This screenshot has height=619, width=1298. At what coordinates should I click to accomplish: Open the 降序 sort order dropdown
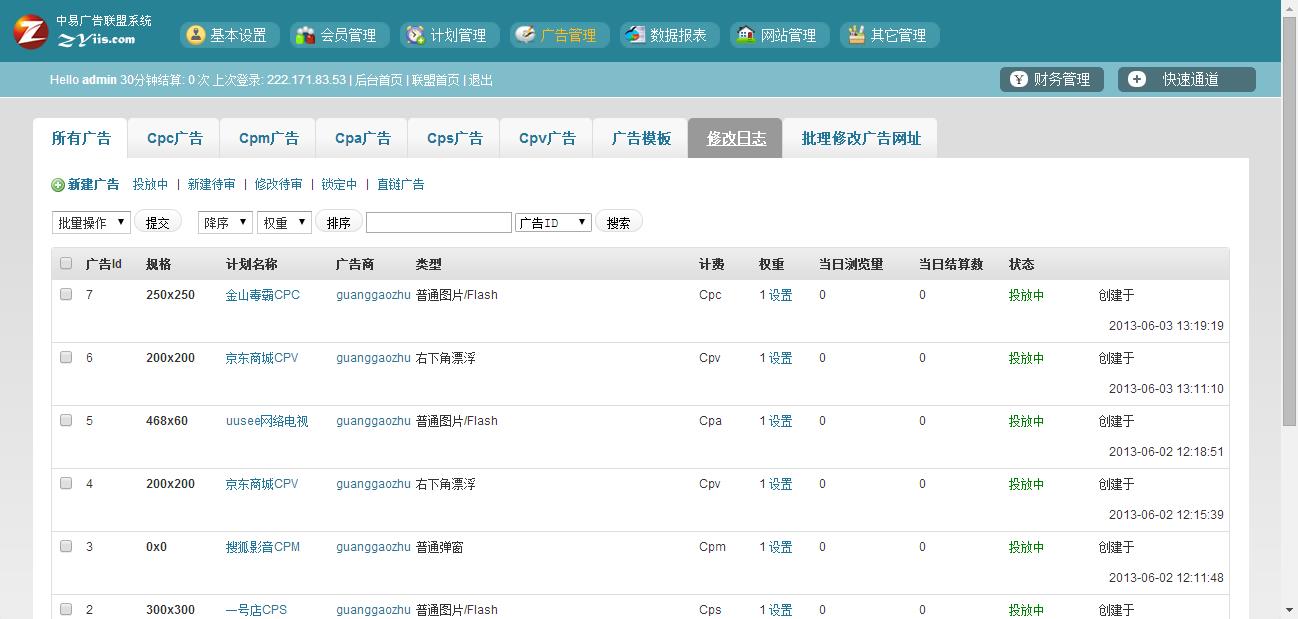[225, 222]
